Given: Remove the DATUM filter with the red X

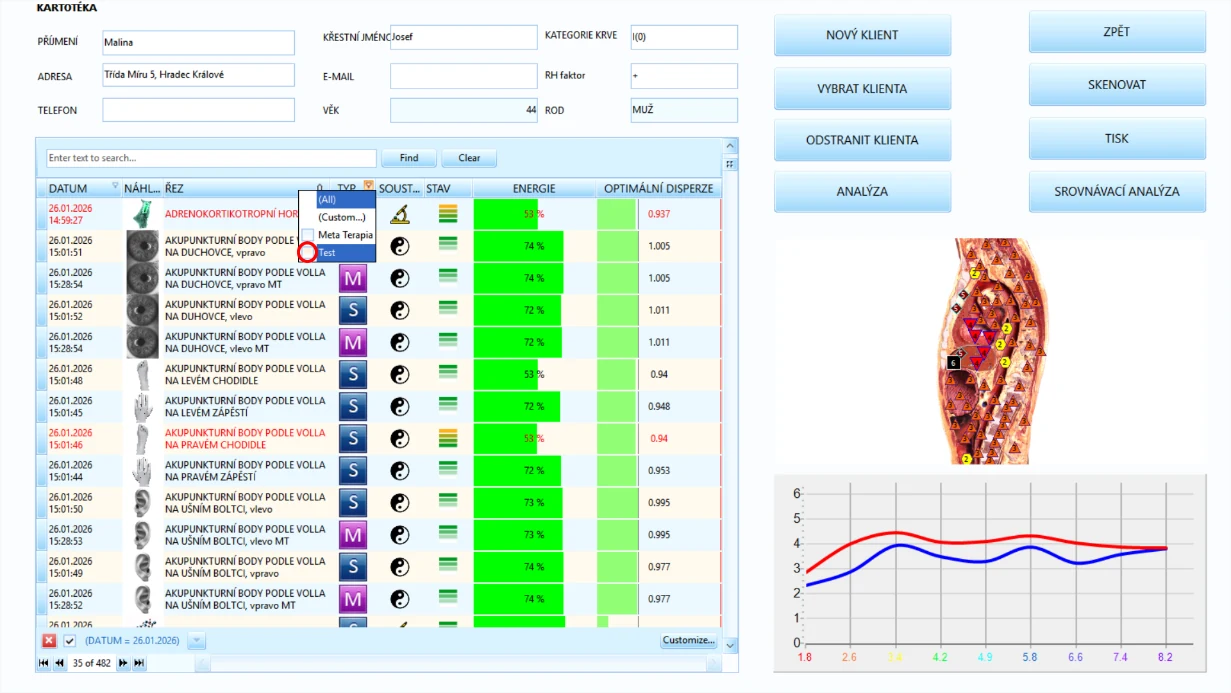Looking at the screenshot, I should coord(49,640).
